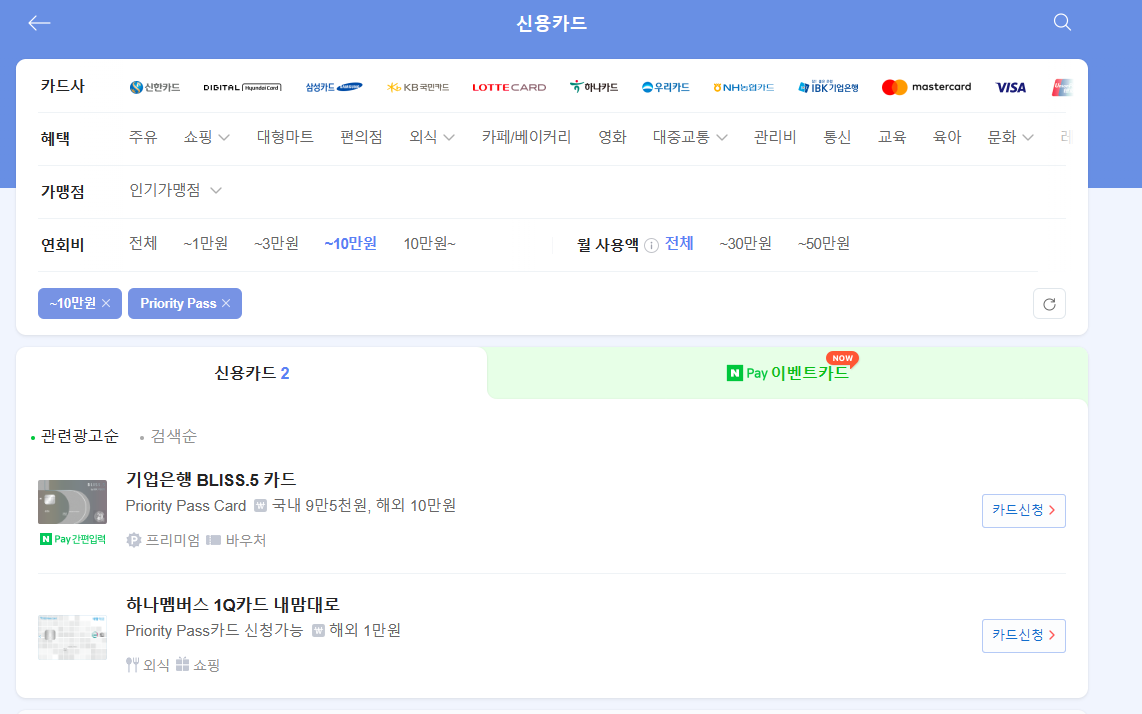Click the 국내 9만5천원, 해외 10만원 fee text
The width and height of the screenshot is (1142, 714).
point(363,506)
